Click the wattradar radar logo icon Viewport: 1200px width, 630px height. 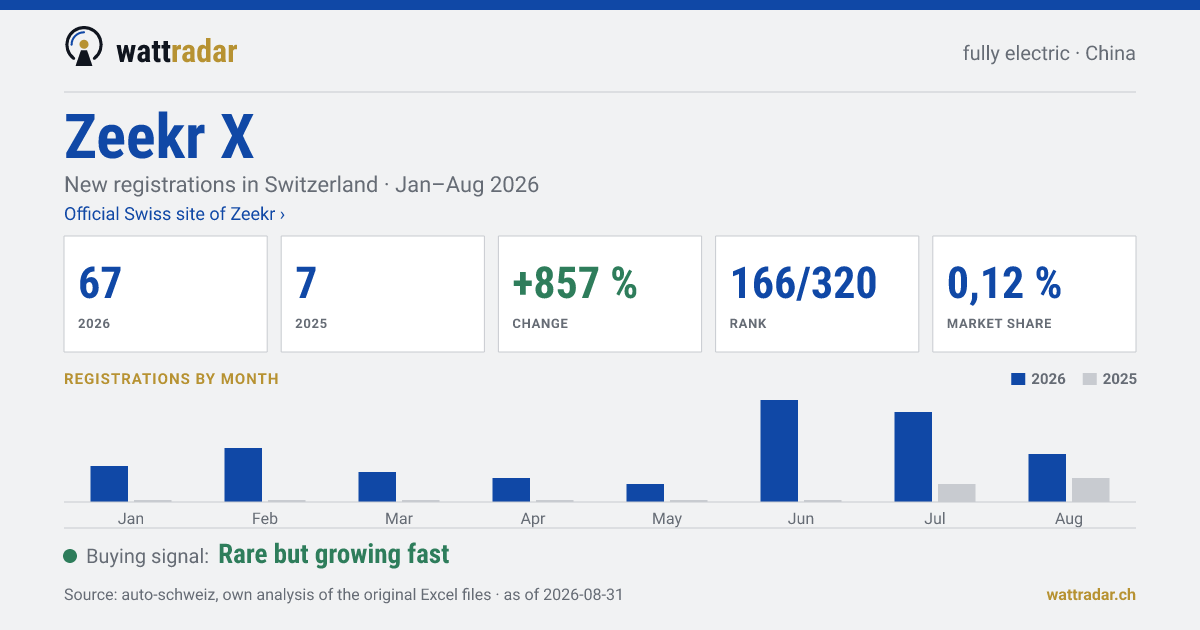click(x=83, y=47)
